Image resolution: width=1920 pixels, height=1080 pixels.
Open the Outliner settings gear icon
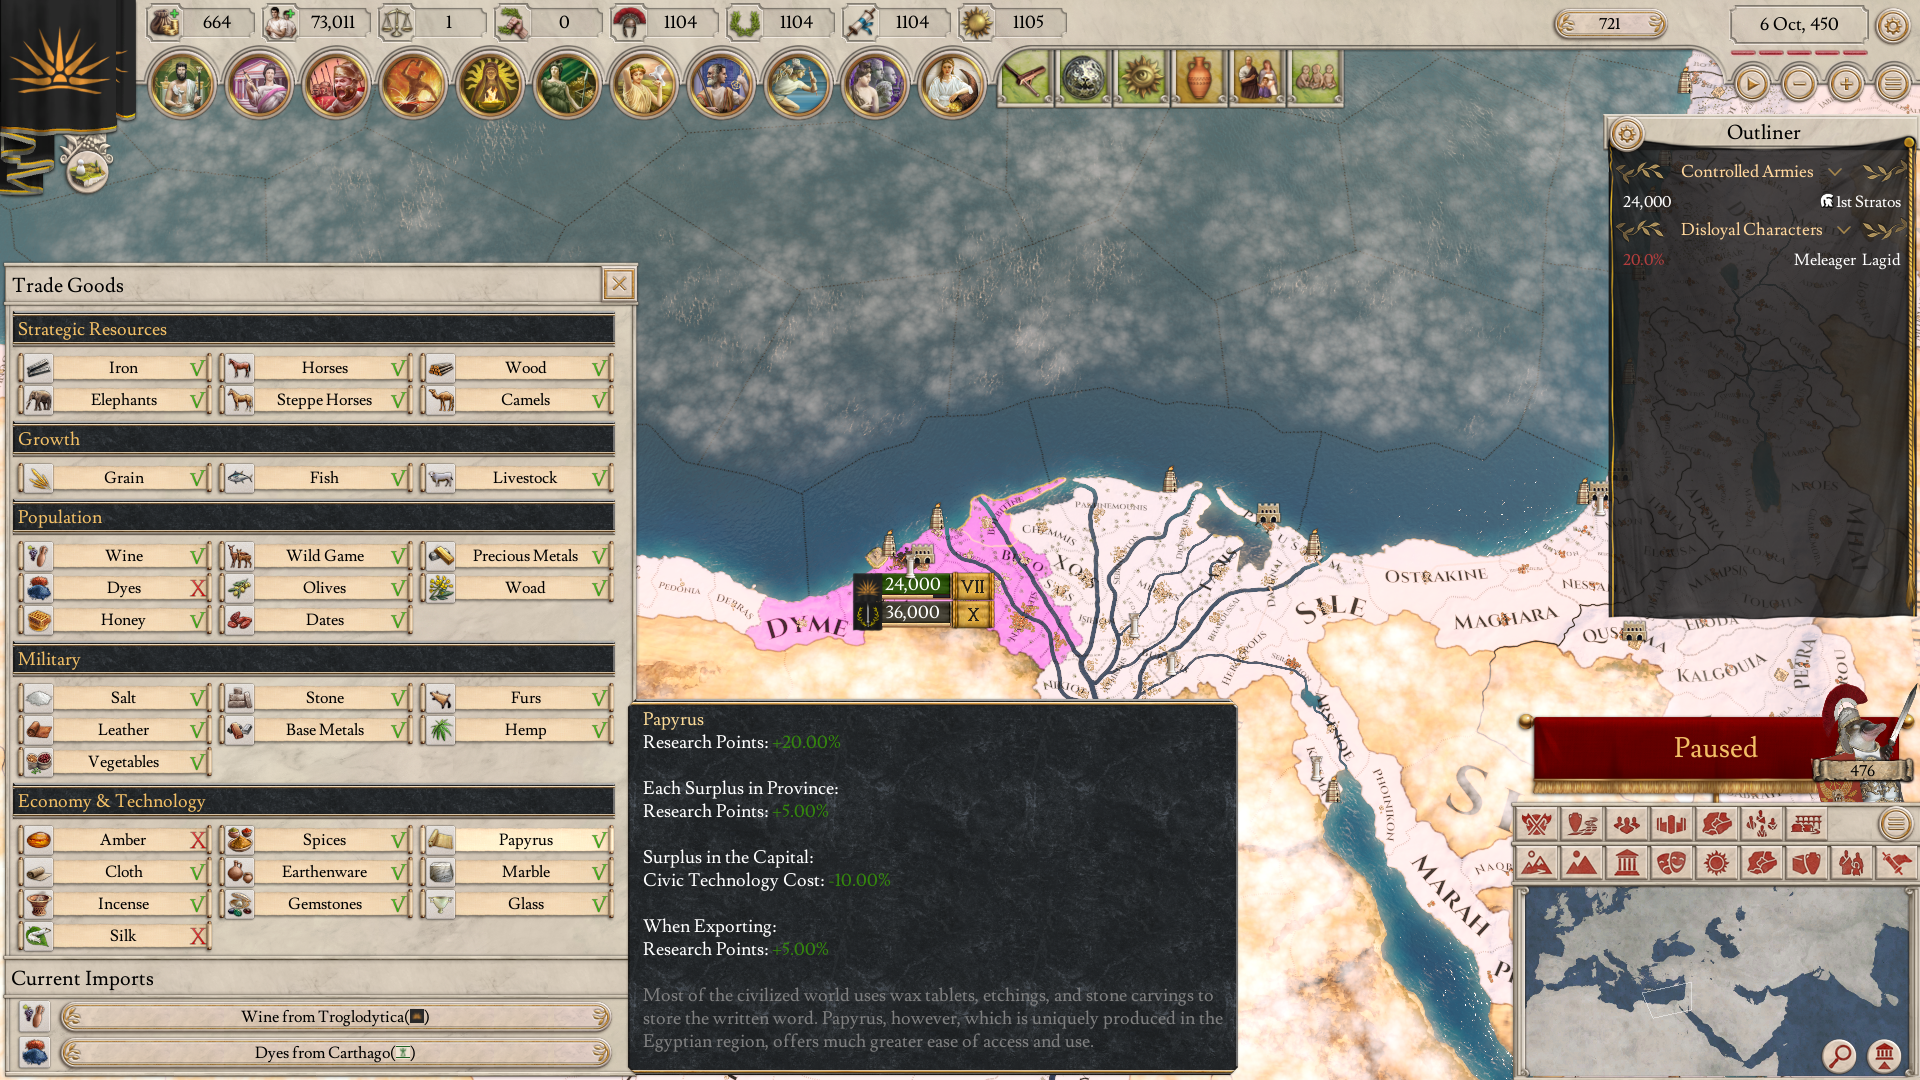1627,133
